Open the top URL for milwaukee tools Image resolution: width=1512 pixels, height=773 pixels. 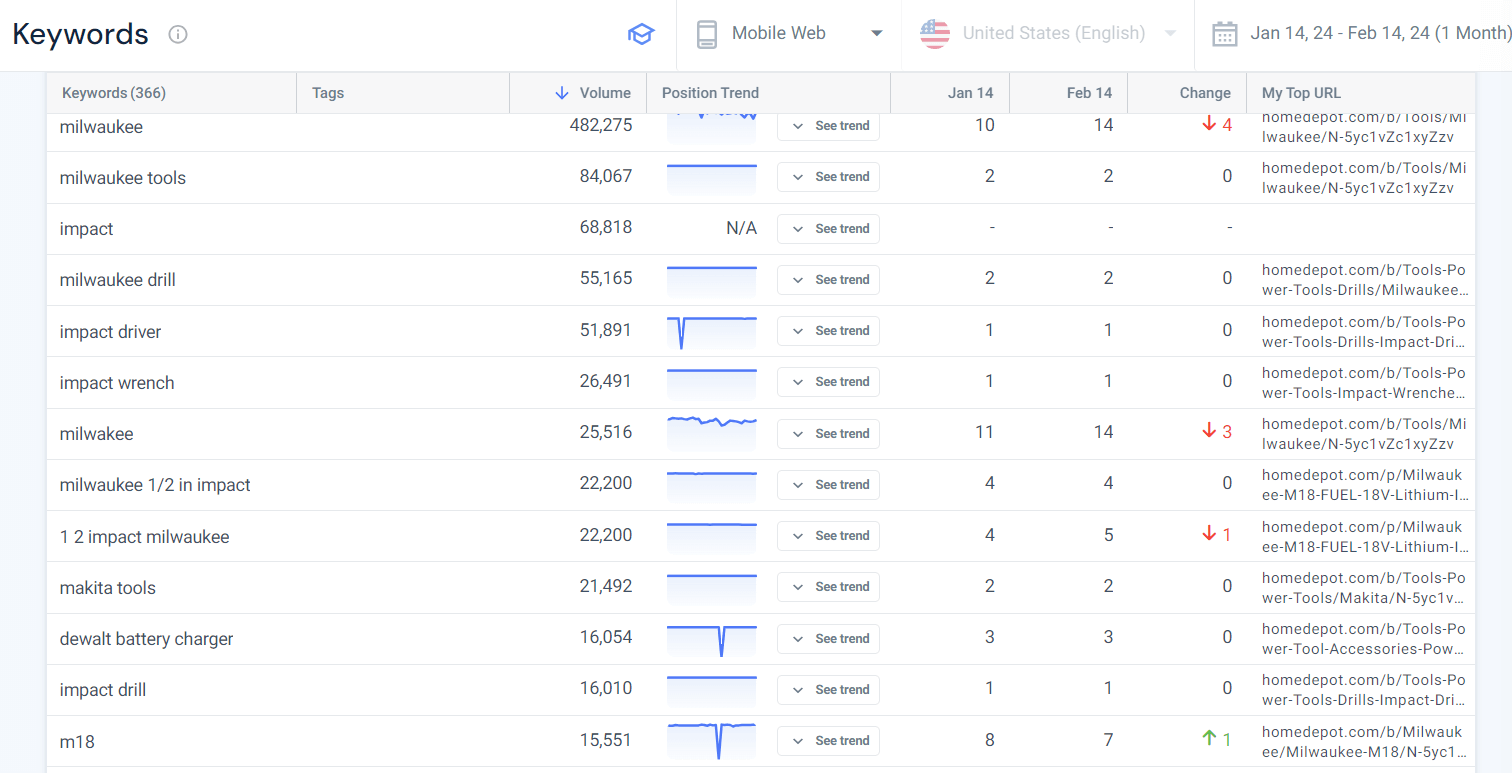click(x=1364, y=178)
